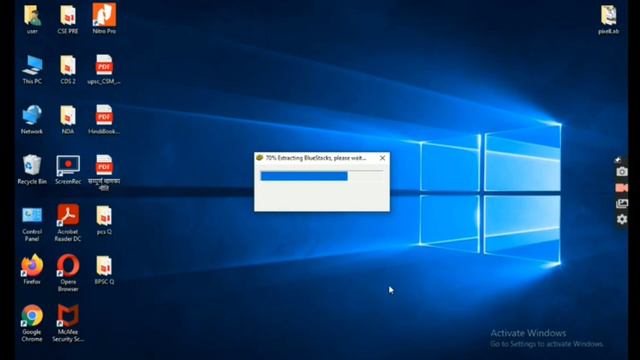
Task: Open ScreenRec settings gear
Action: (622, 219)
